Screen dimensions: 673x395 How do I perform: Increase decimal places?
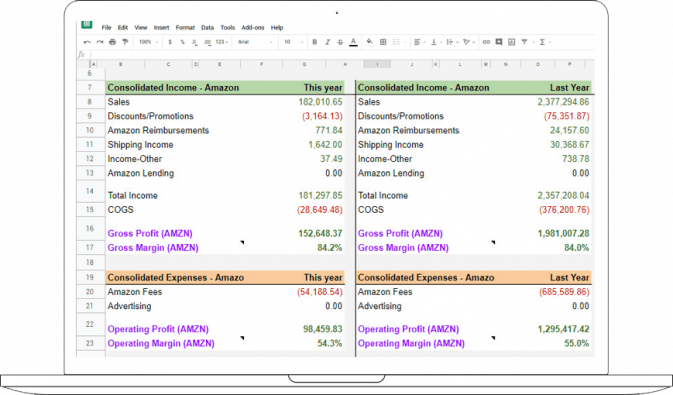click(207, 42)
